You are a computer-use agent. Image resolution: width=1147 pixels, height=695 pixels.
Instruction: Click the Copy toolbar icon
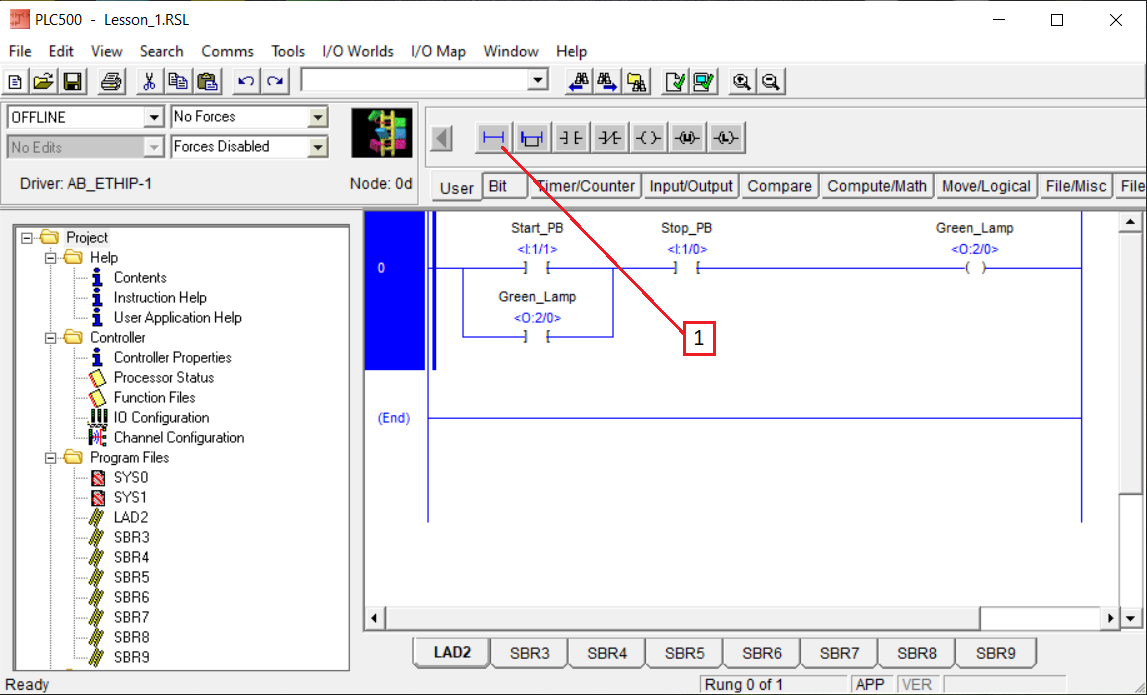pos(178,81)
